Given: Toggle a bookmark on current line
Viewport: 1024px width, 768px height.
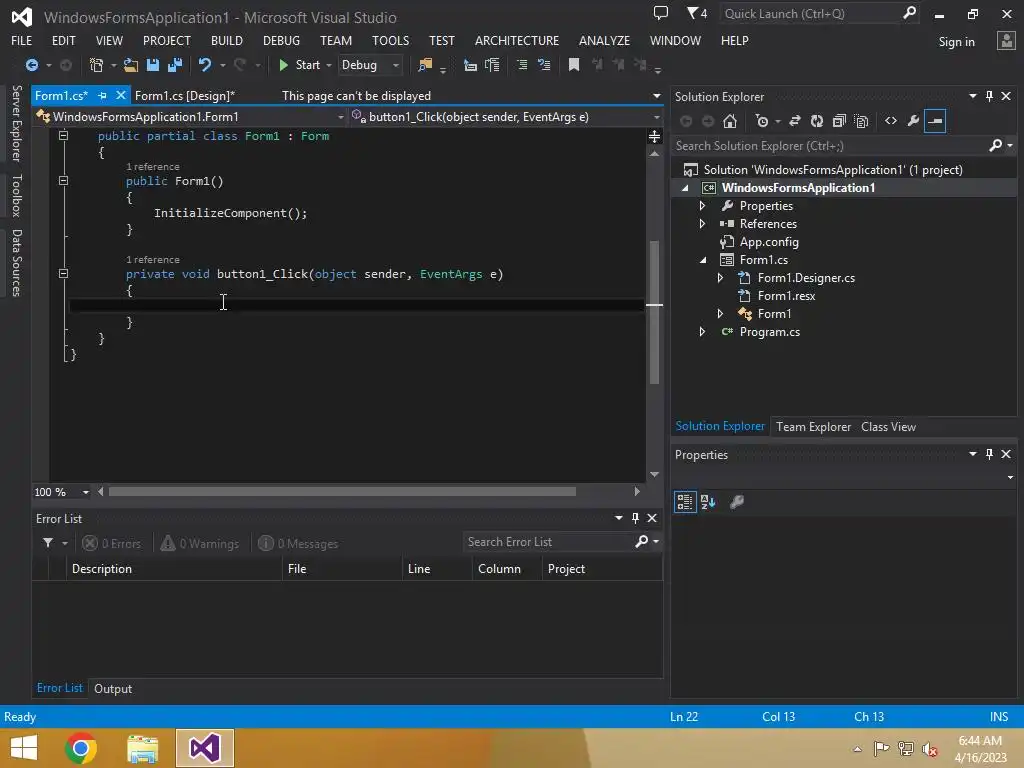Looking at the screenshot, I should pyautogui.click(x=574, y=65).
